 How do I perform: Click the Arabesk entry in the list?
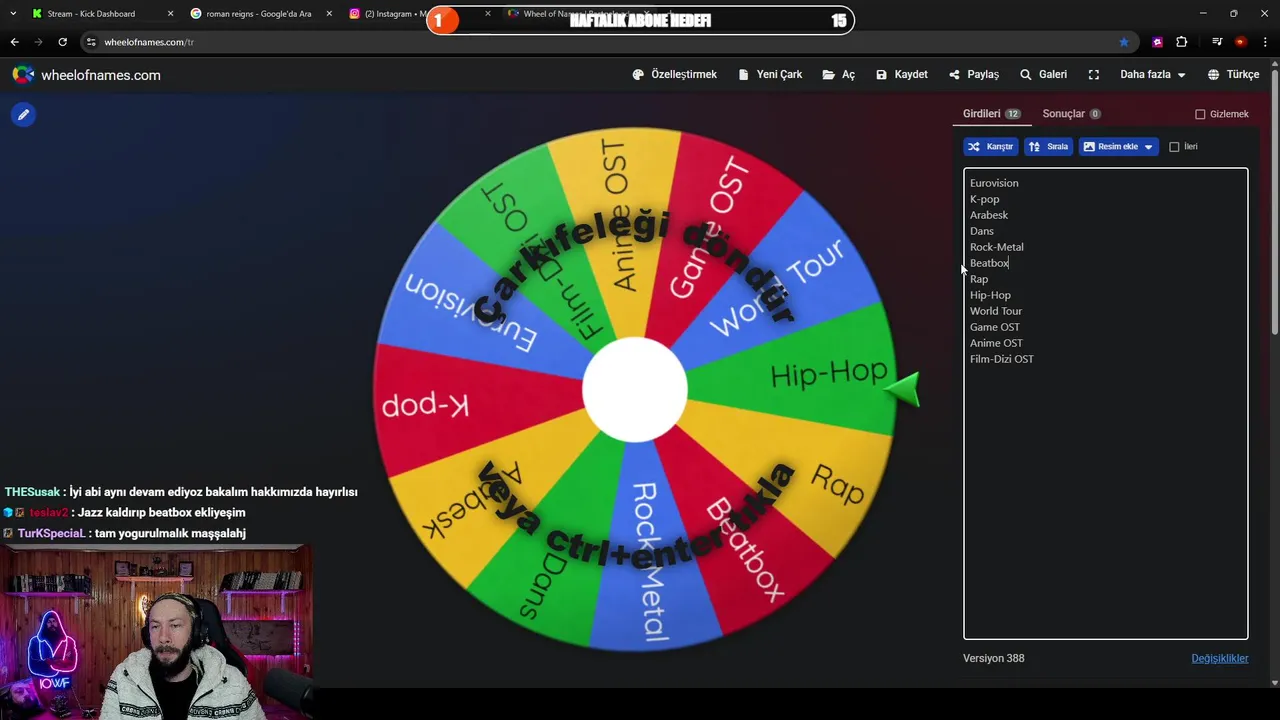[x=989, y=215]
